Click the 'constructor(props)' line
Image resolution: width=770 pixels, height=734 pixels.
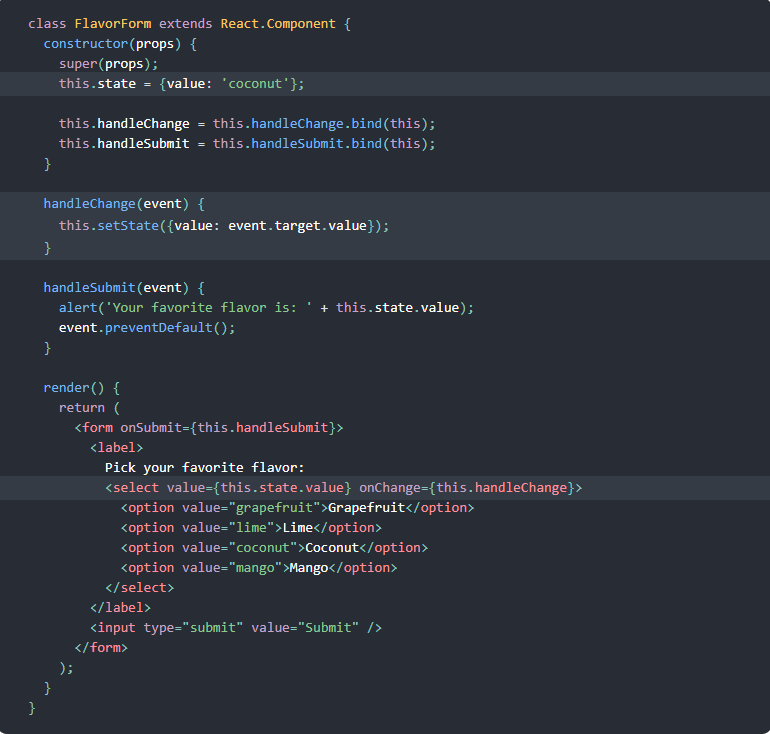pos(120,44)
